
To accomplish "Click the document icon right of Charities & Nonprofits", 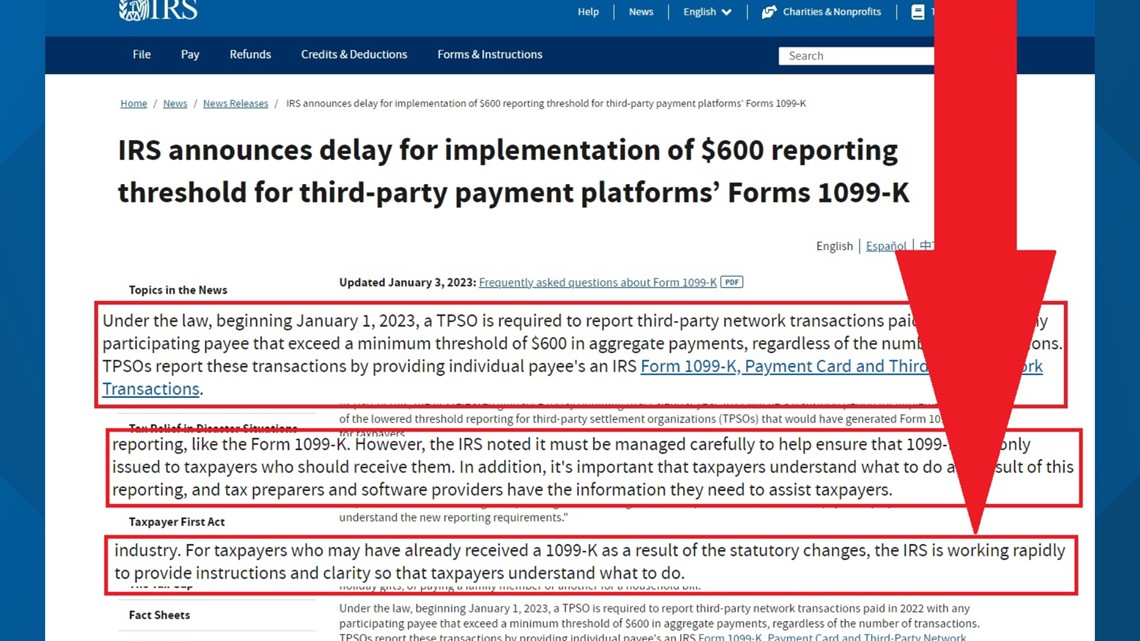I will (918, 12).
